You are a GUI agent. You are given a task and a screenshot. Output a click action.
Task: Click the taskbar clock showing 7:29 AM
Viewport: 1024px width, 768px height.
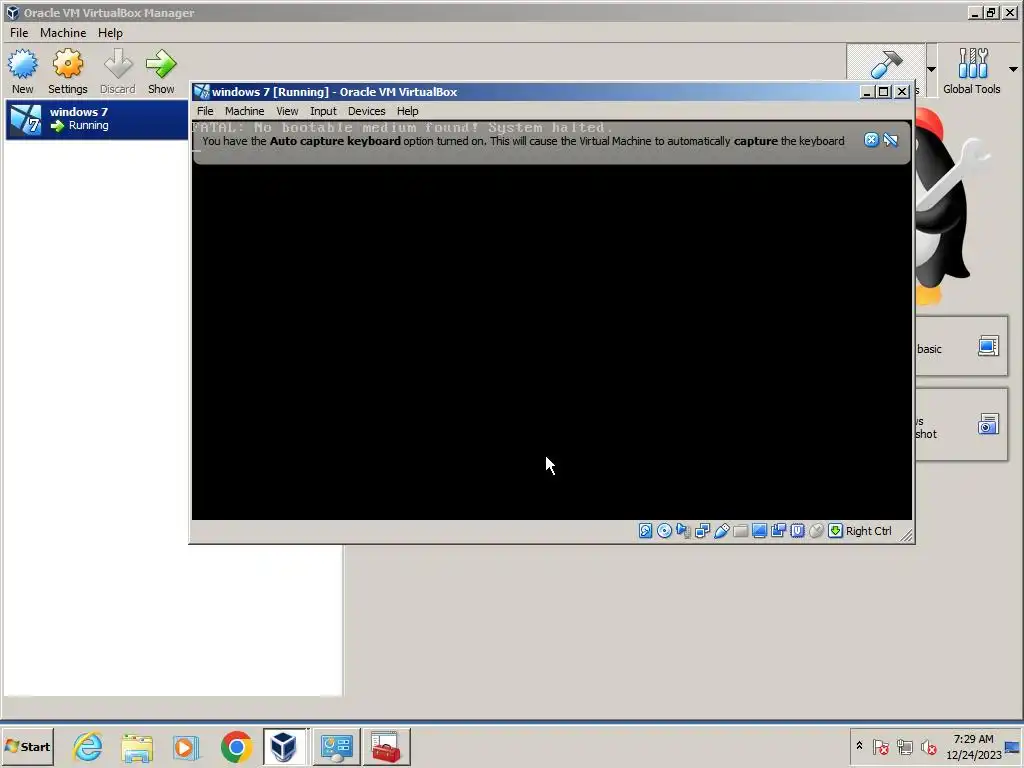pyautogui.click(x=973, y=746)
